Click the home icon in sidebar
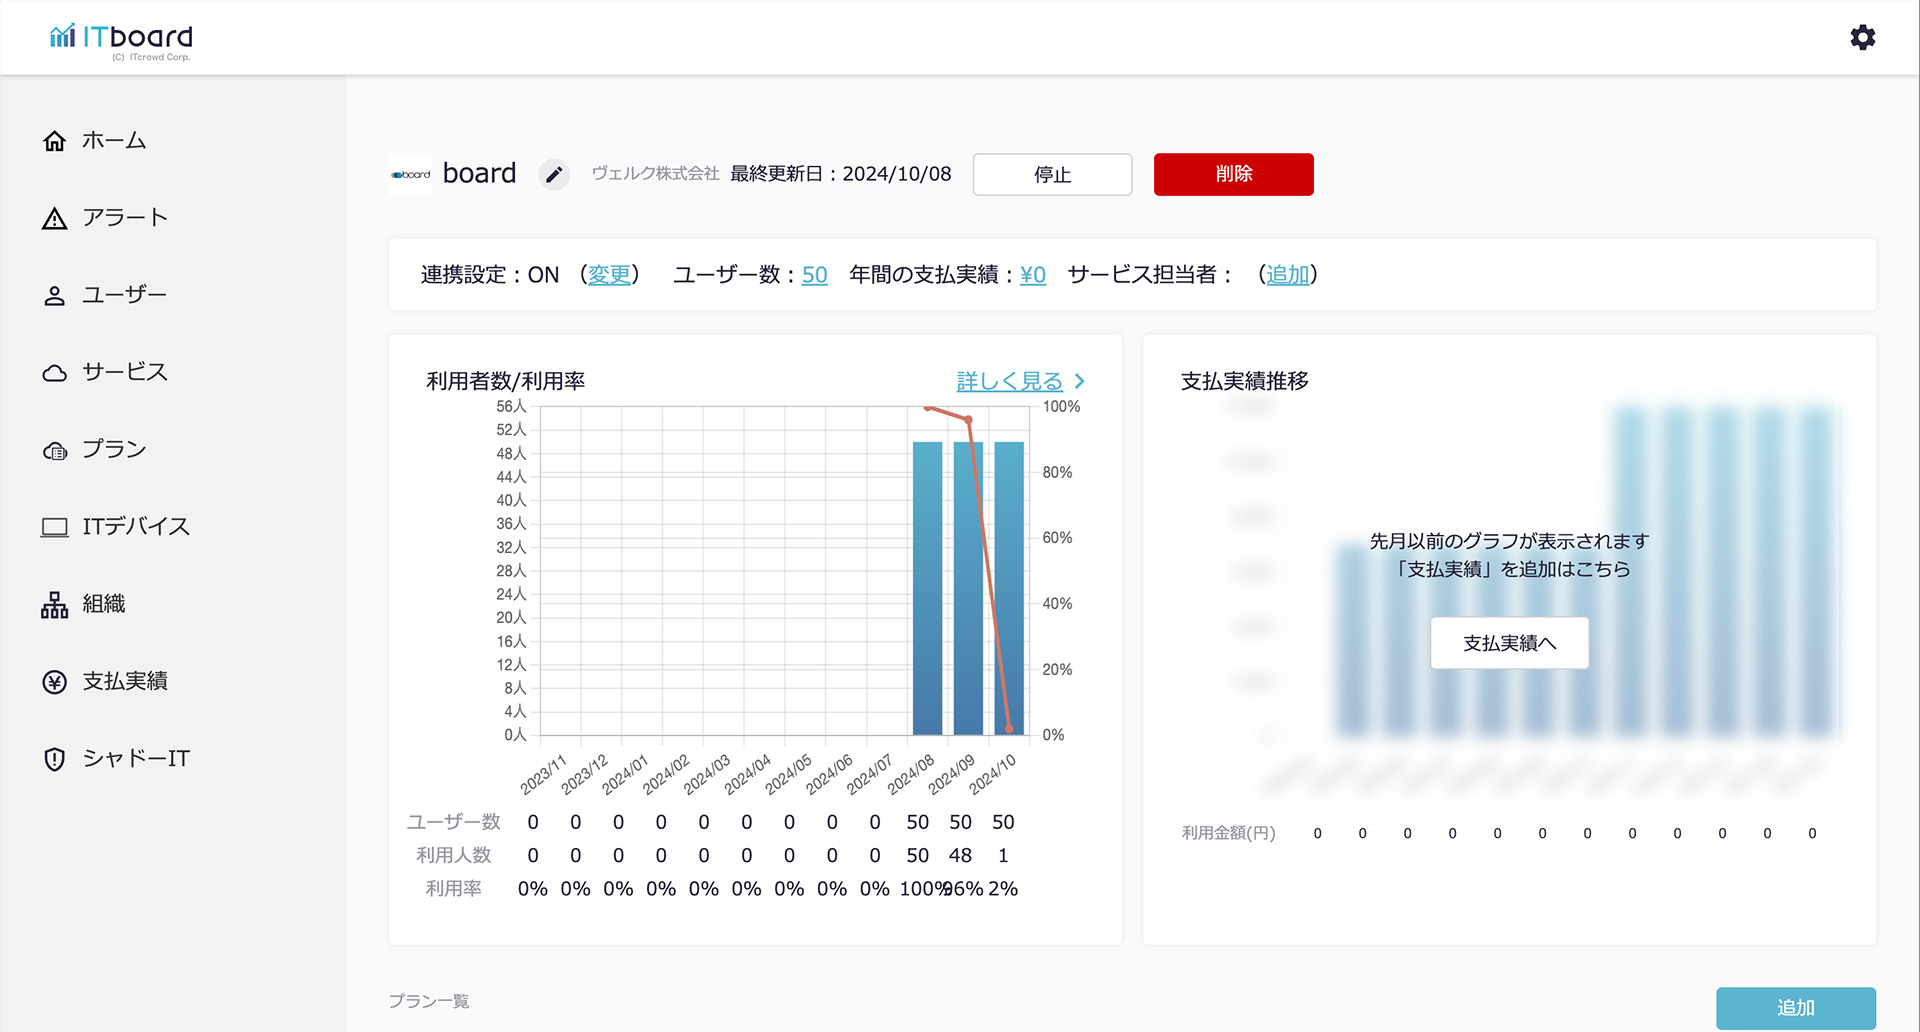 (55, 141)
